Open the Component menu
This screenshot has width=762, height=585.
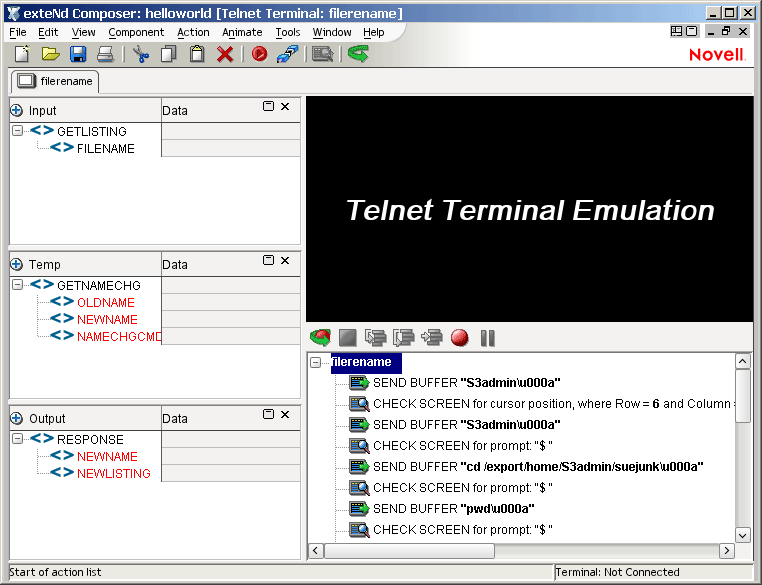[x=136, y=33]
